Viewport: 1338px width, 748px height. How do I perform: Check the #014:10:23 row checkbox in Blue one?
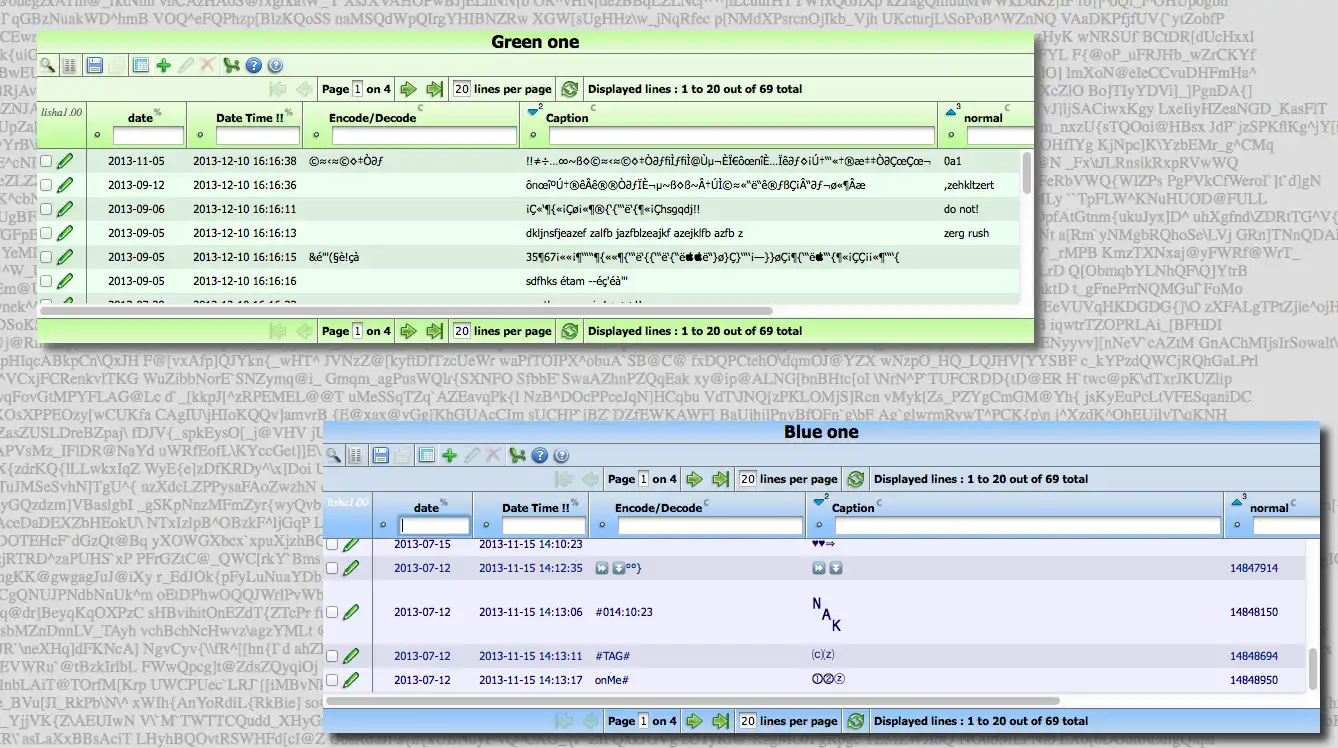(x=332, y=612)
